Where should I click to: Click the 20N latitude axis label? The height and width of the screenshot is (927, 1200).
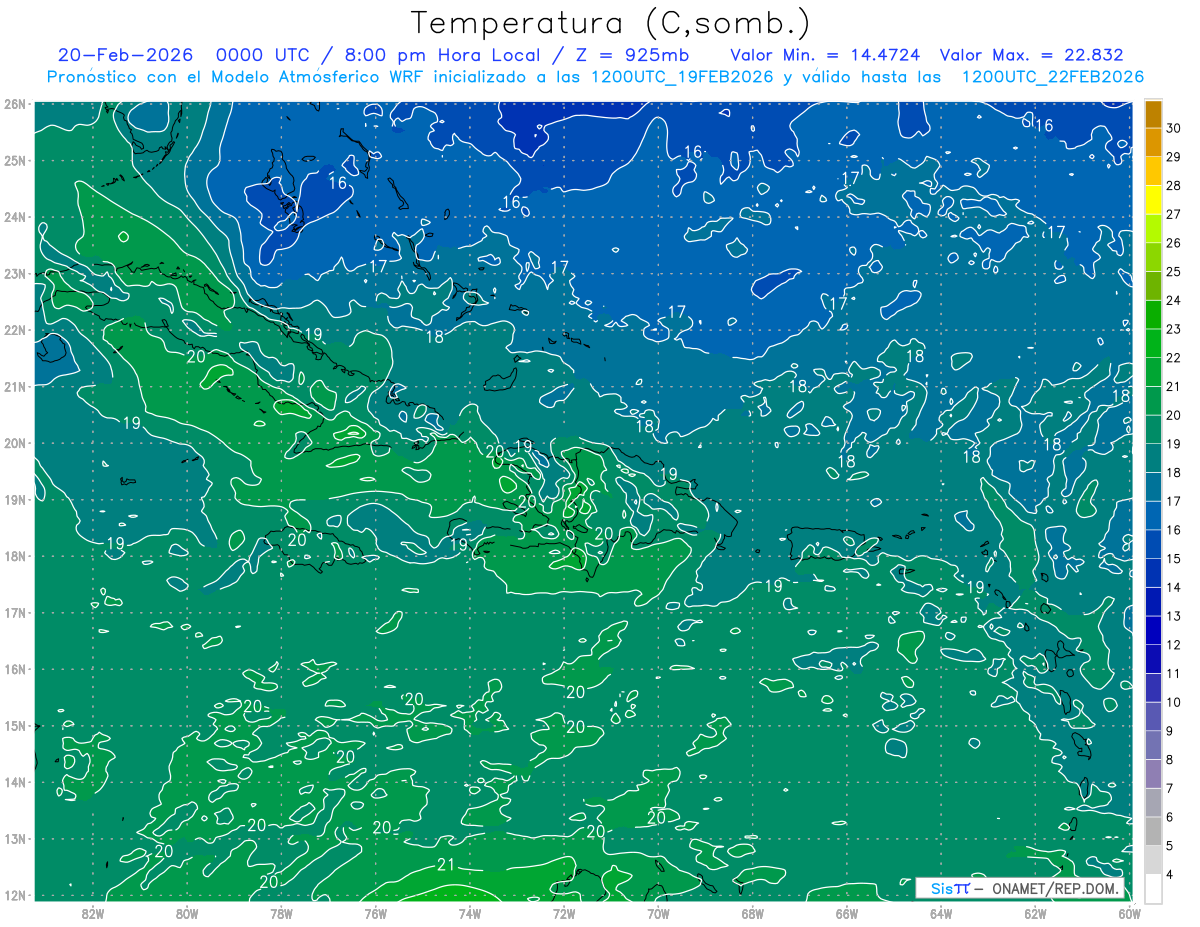(15, 443)
